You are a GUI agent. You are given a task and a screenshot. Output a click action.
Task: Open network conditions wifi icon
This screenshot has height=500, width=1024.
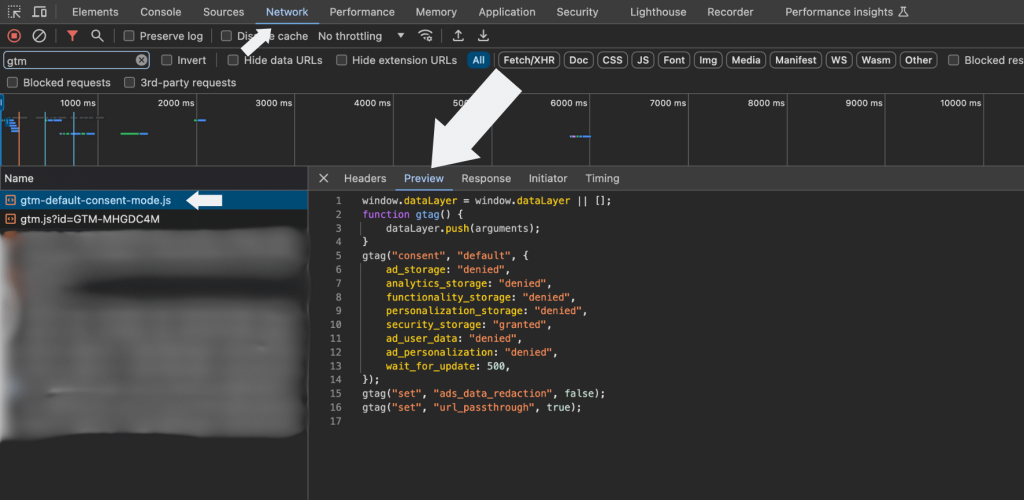click(425, 36)
